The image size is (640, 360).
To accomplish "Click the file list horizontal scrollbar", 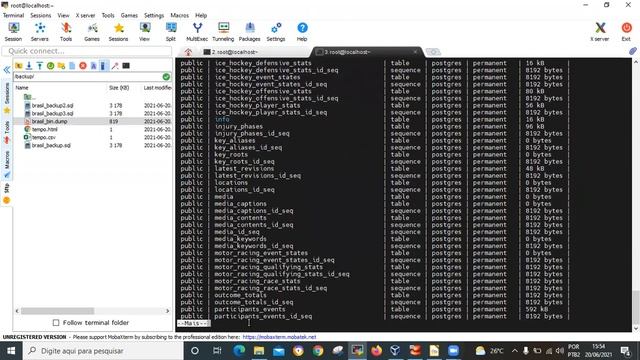I will tap(58, 311).
